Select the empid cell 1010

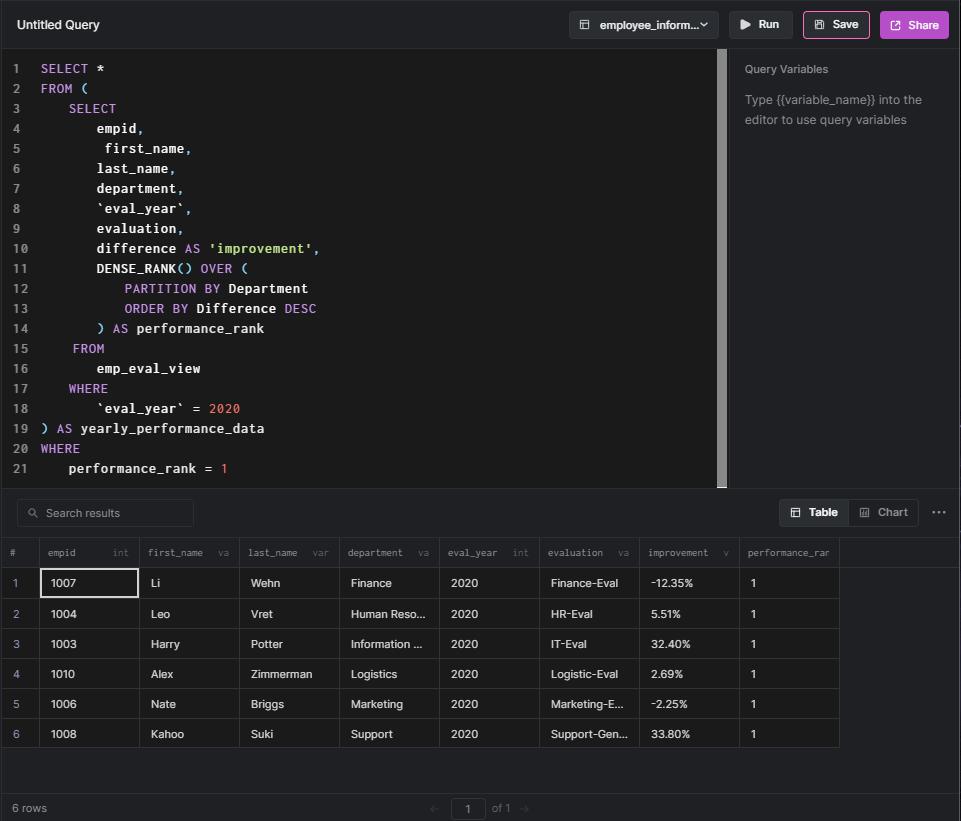coord(89,674)
